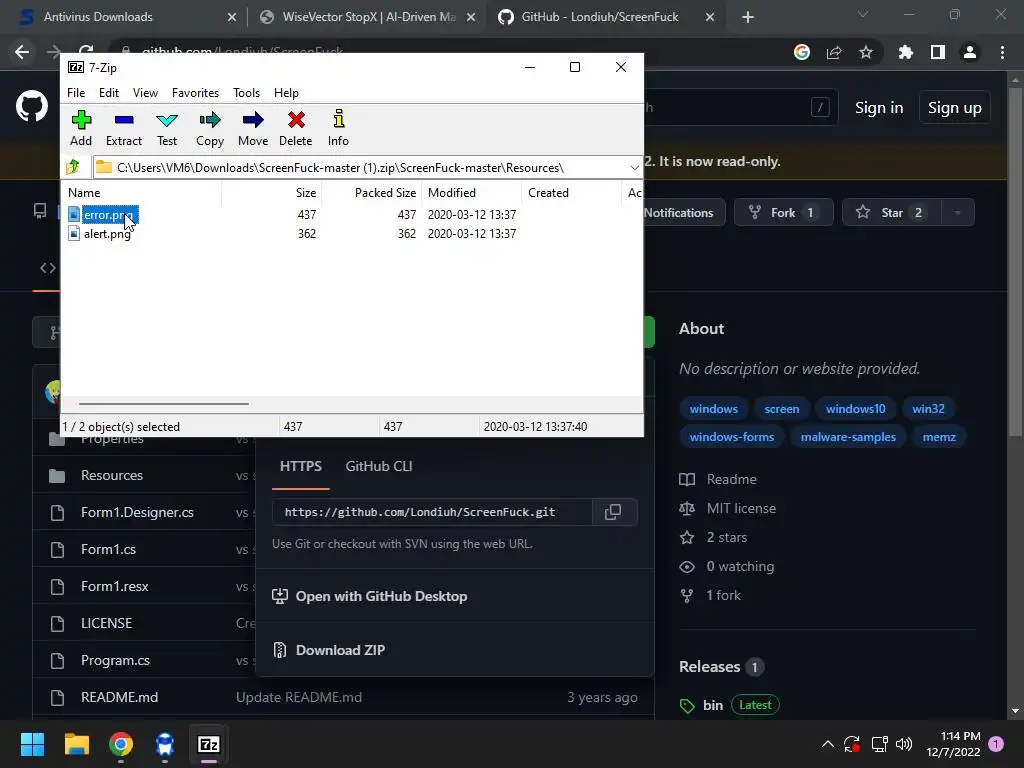This screenshot has width=1024, height=768.
Task: Click the clone URL text field
Action: coord(432,512)
